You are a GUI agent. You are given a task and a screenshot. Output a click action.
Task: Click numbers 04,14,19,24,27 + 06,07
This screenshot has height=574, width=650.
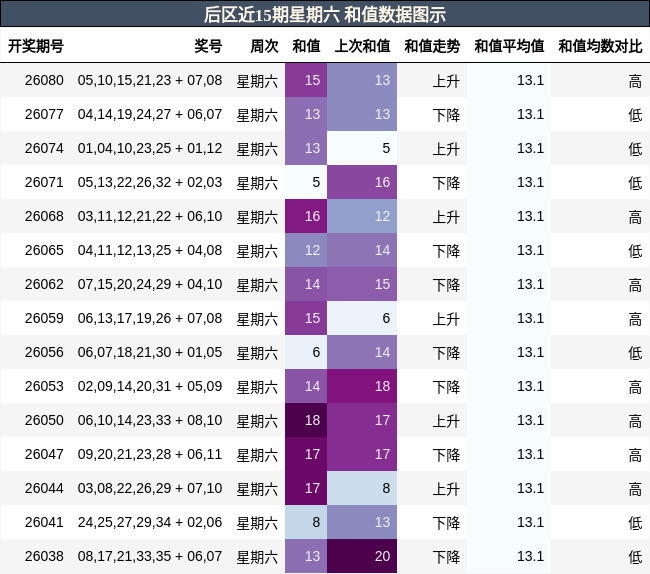(x=150, y=114)
